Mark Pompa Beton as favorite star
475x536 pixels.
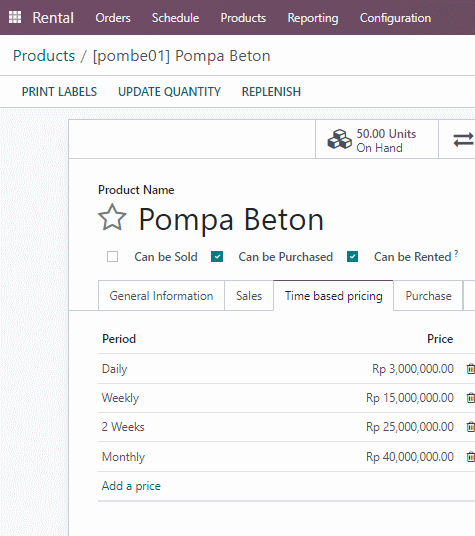pyautogui.click(x=112, y=218)
